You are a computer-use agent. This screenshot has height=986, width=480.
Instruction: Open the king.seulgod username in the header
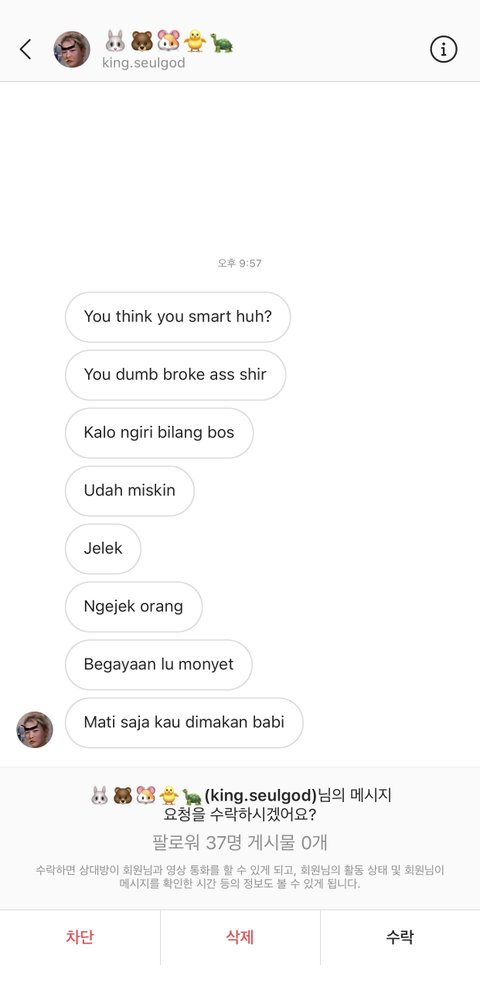point(143,64)
